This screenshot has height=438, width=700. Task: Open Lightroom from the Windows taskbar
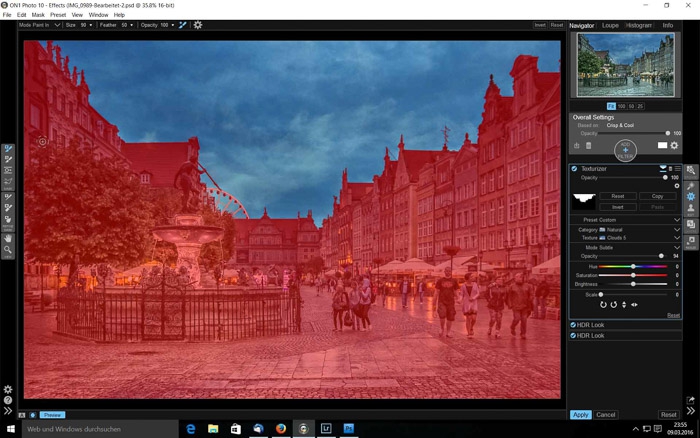pyautogui.click(x=326, y=428)
